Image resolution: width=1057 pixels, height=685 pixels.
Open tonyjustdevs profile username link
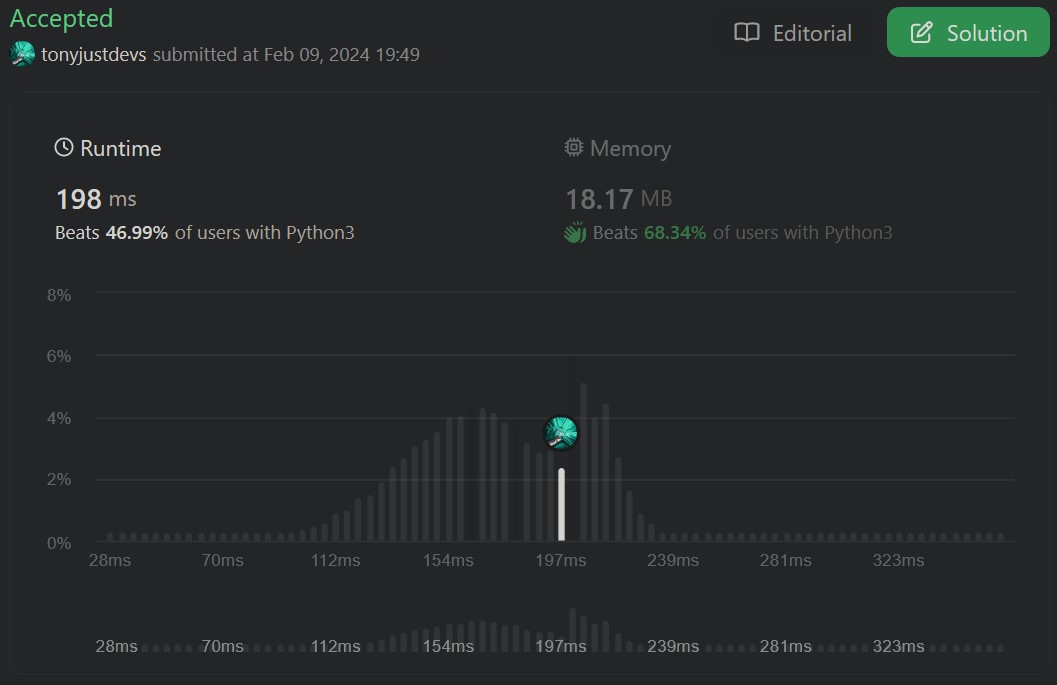click(x=94, y=55)
